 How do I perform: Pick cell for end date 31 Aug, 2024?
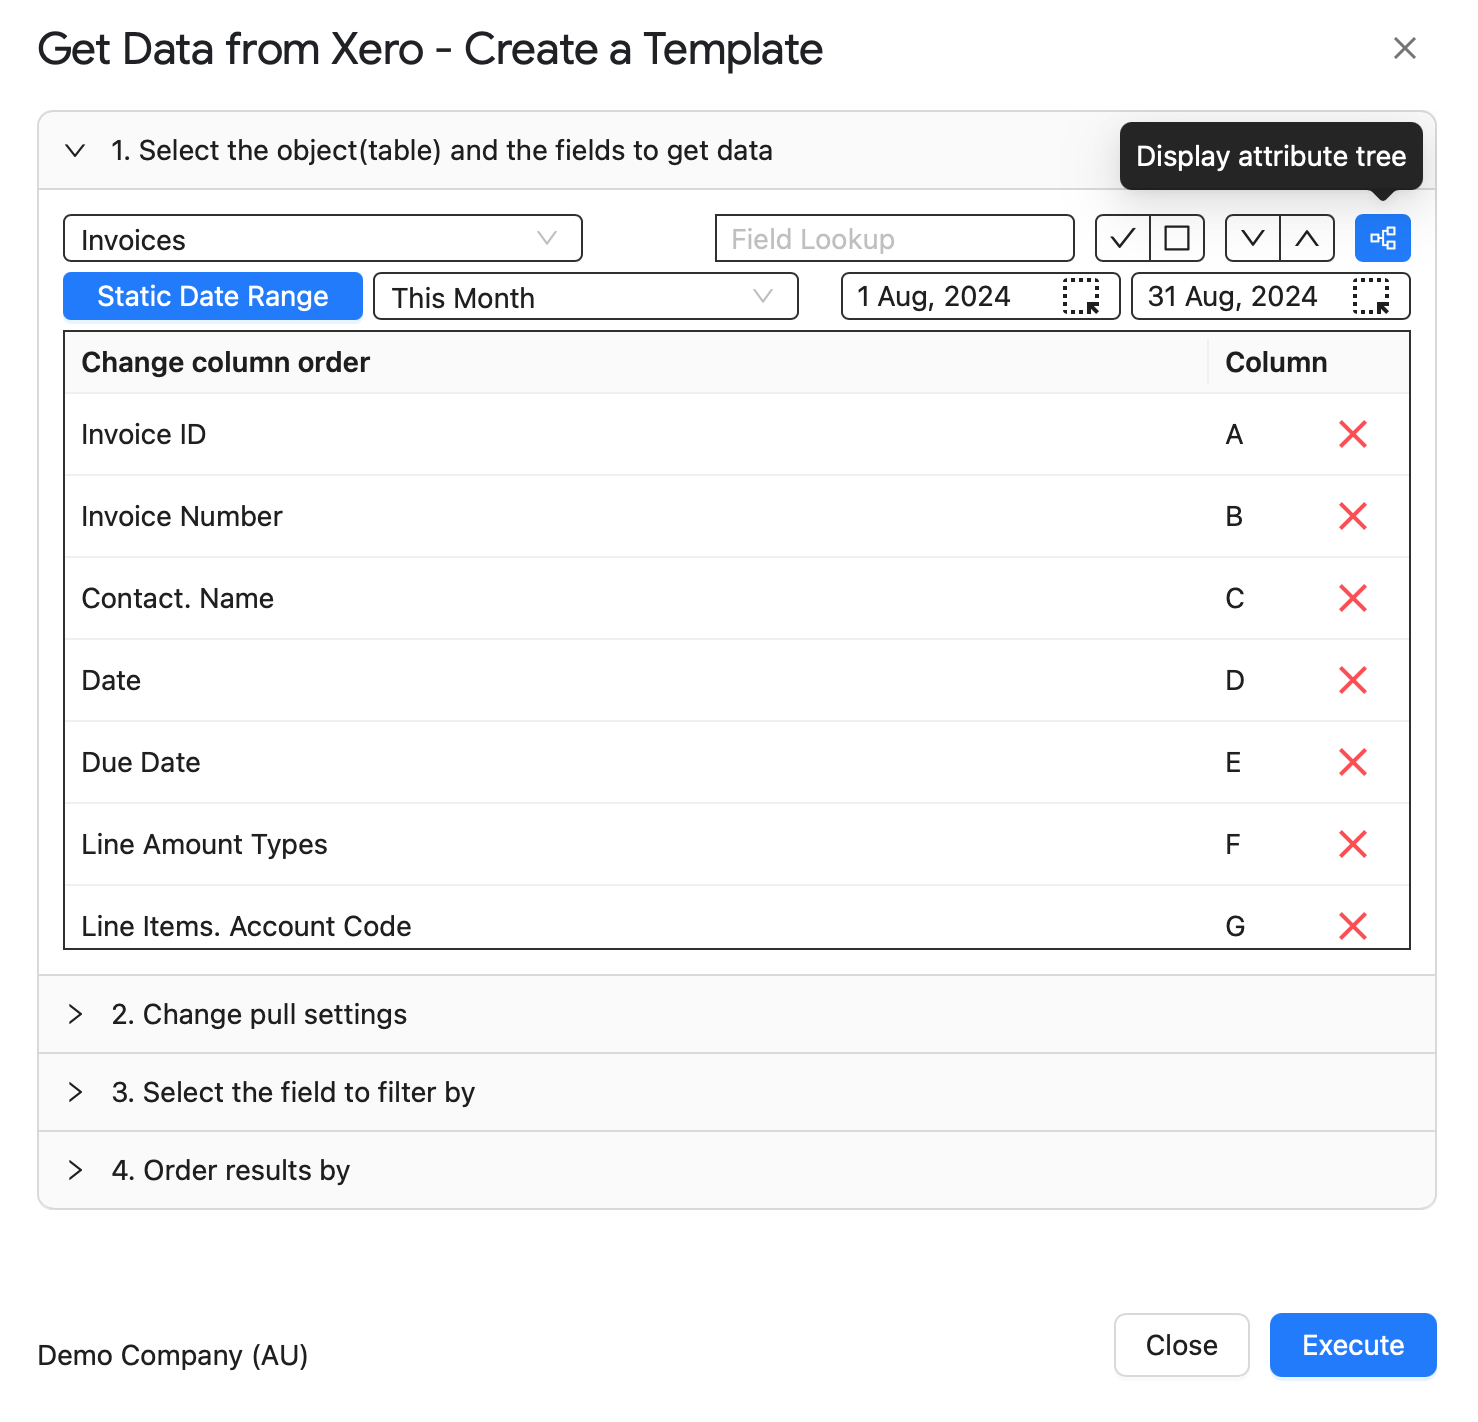(x=1371, y=296)
